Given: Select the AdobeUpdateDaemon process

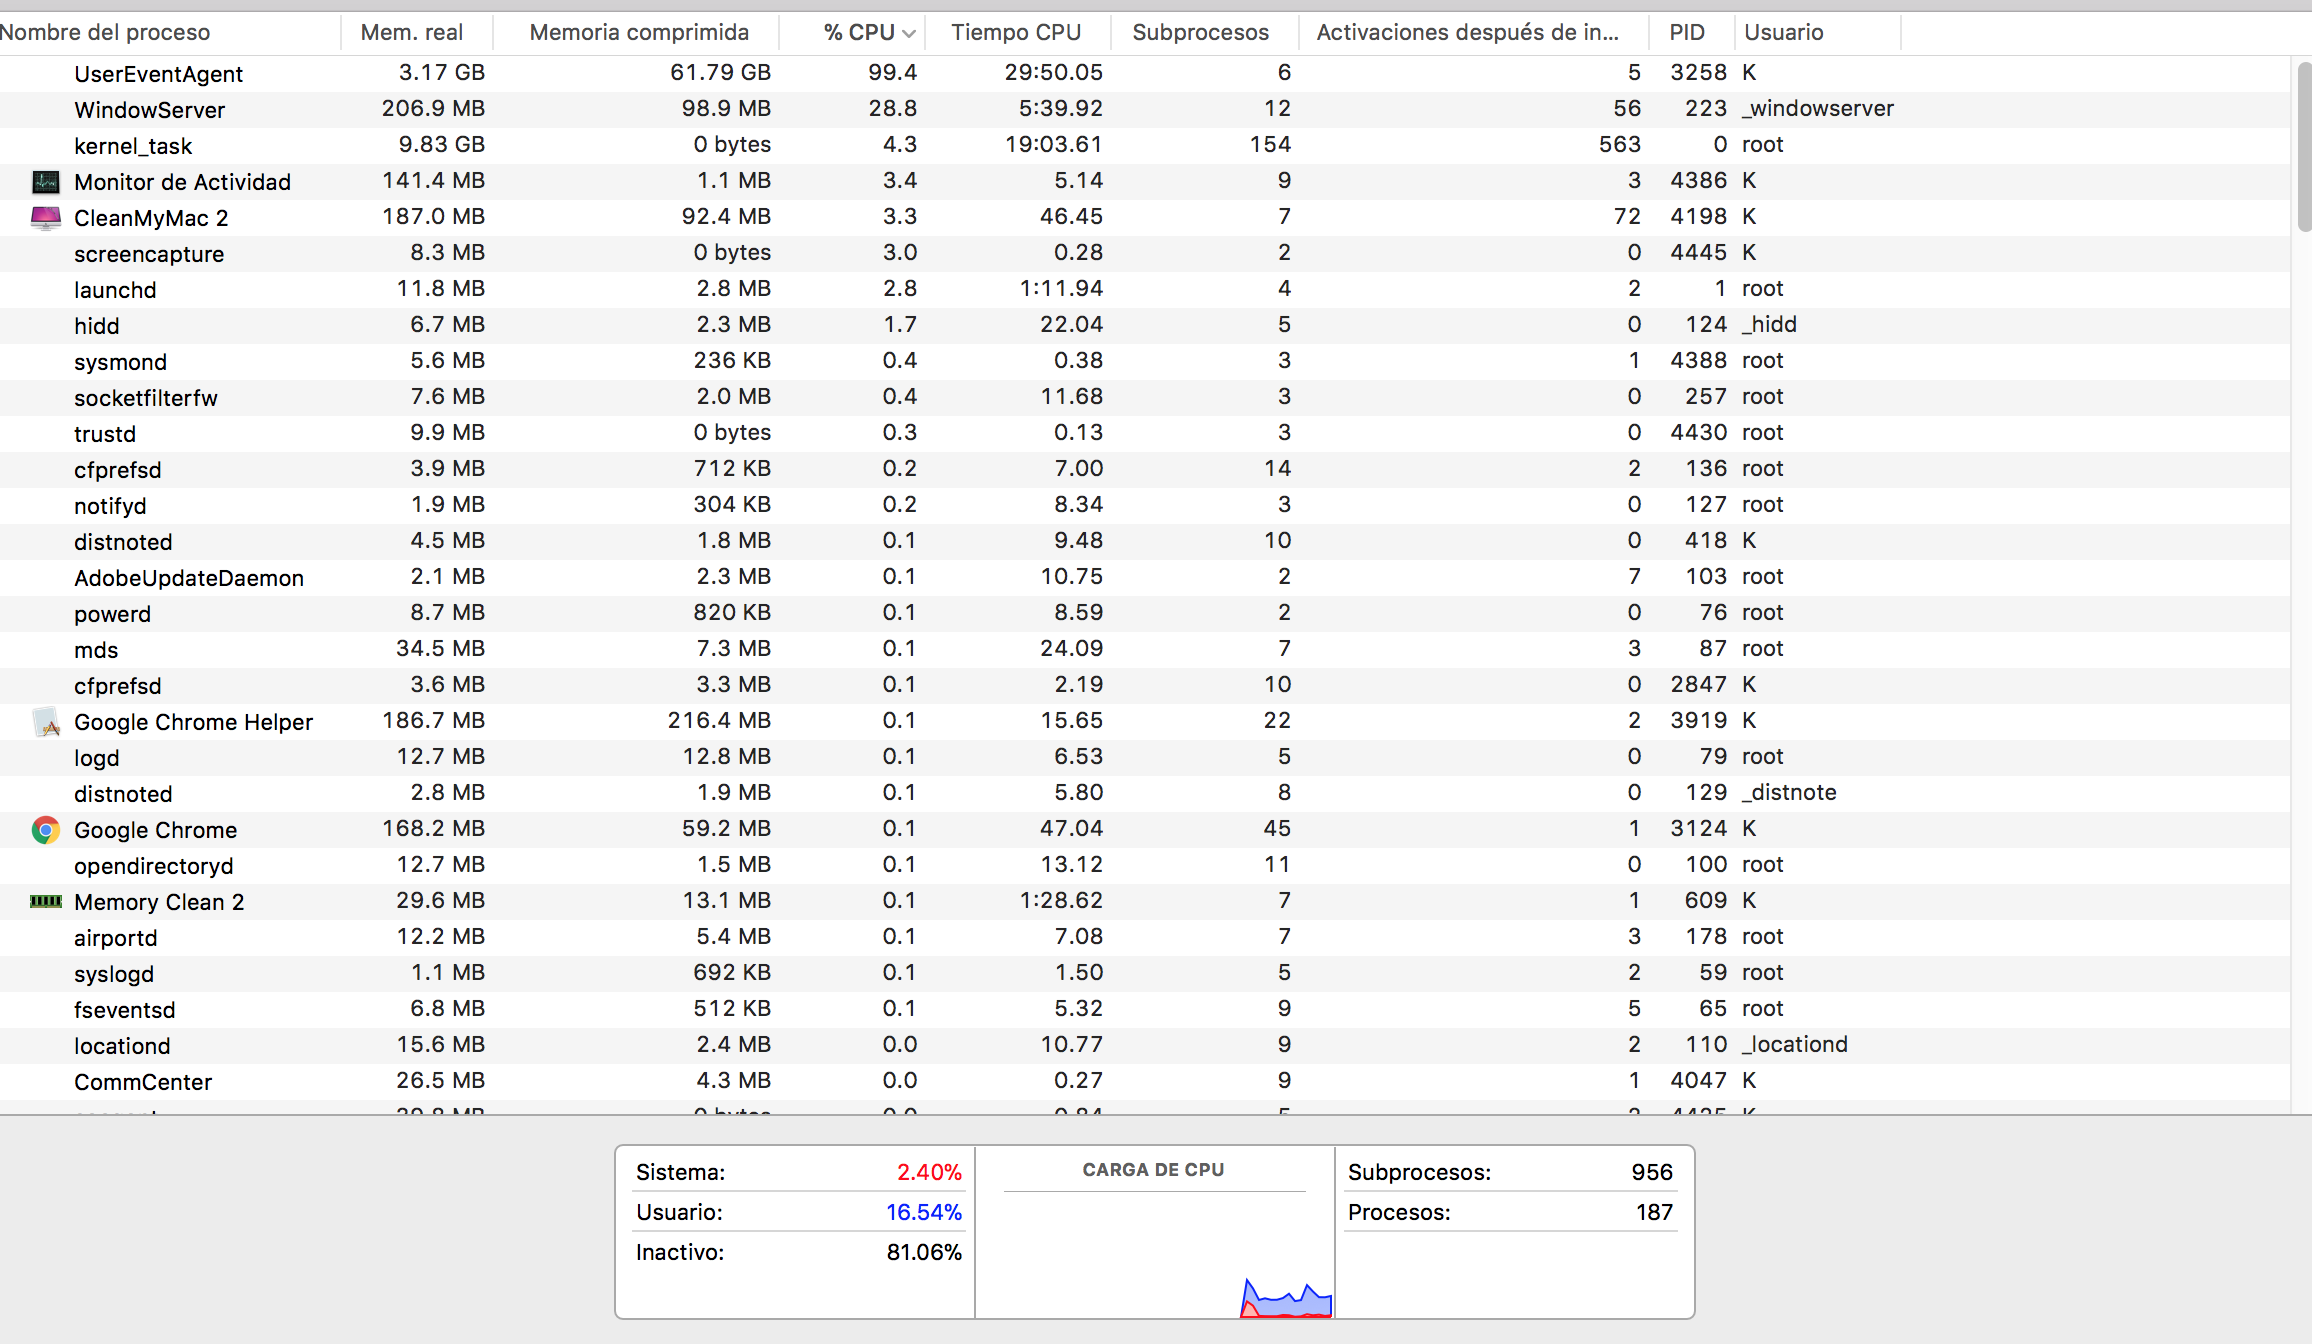Looking at the screenshot, I should click(1145, 577).
